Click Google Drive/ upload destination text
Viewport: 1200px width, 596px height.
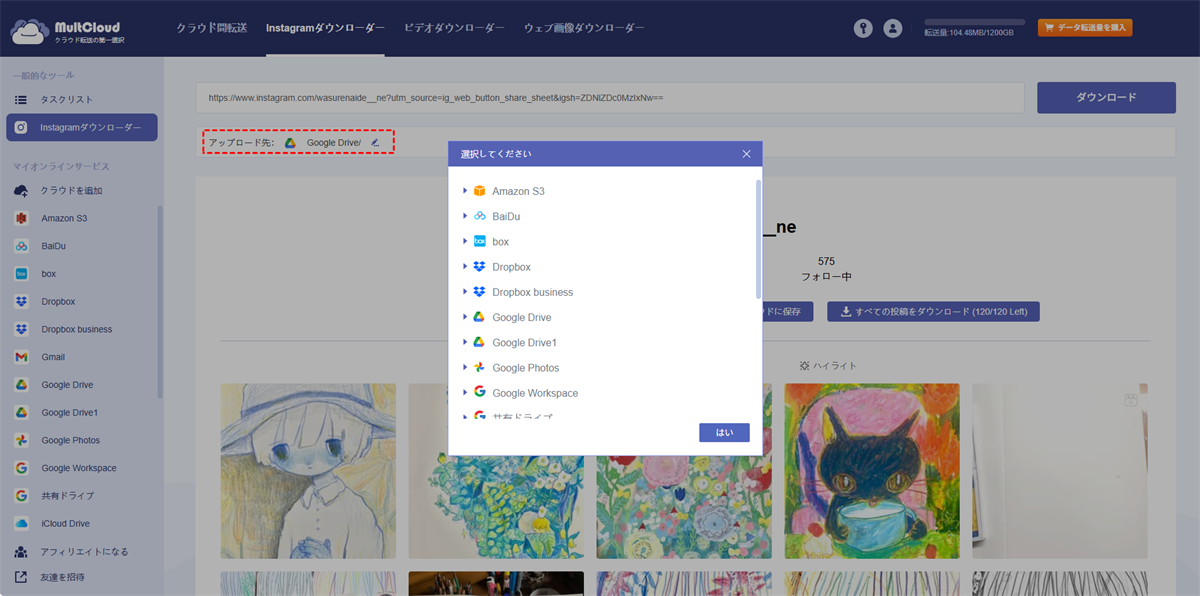(333, 143)
